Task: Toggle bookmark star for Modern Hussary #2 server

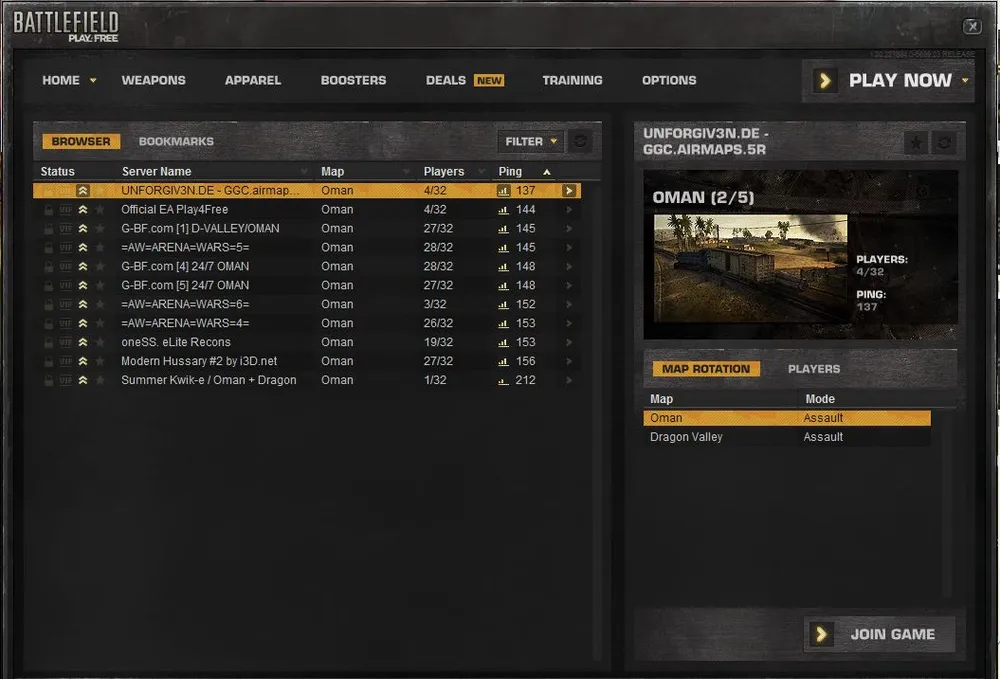Action: click(x=100, y=361)
